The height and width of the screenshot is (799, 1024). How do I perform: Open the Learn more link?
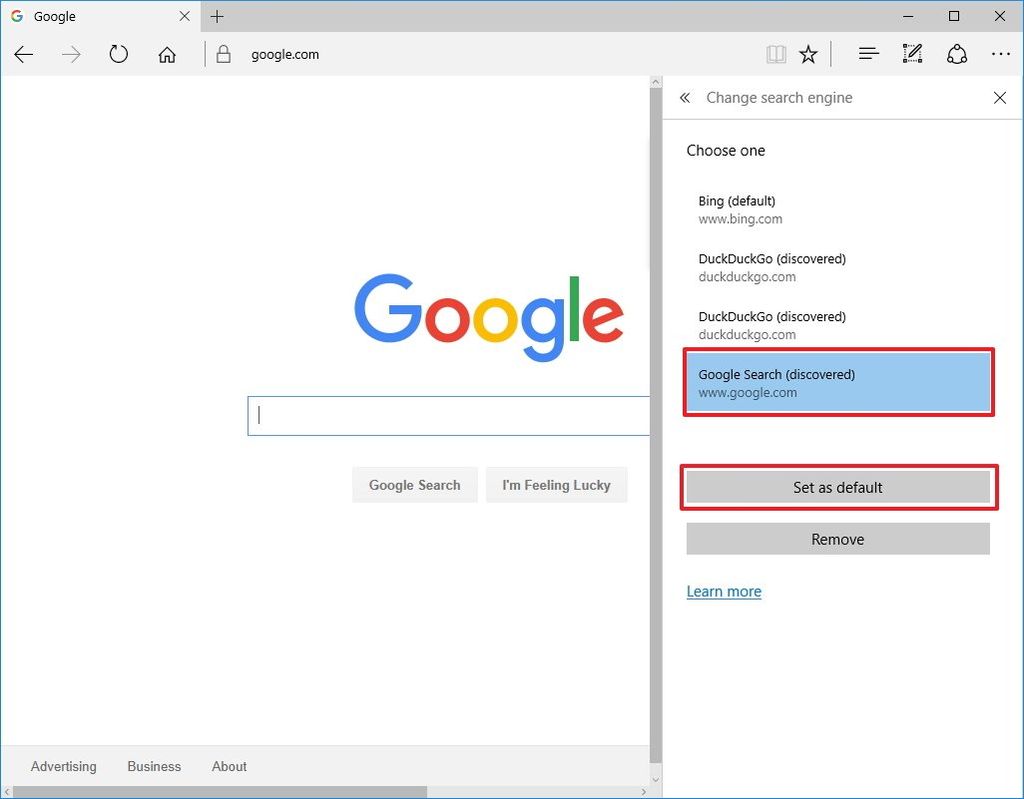coord(724,591)
